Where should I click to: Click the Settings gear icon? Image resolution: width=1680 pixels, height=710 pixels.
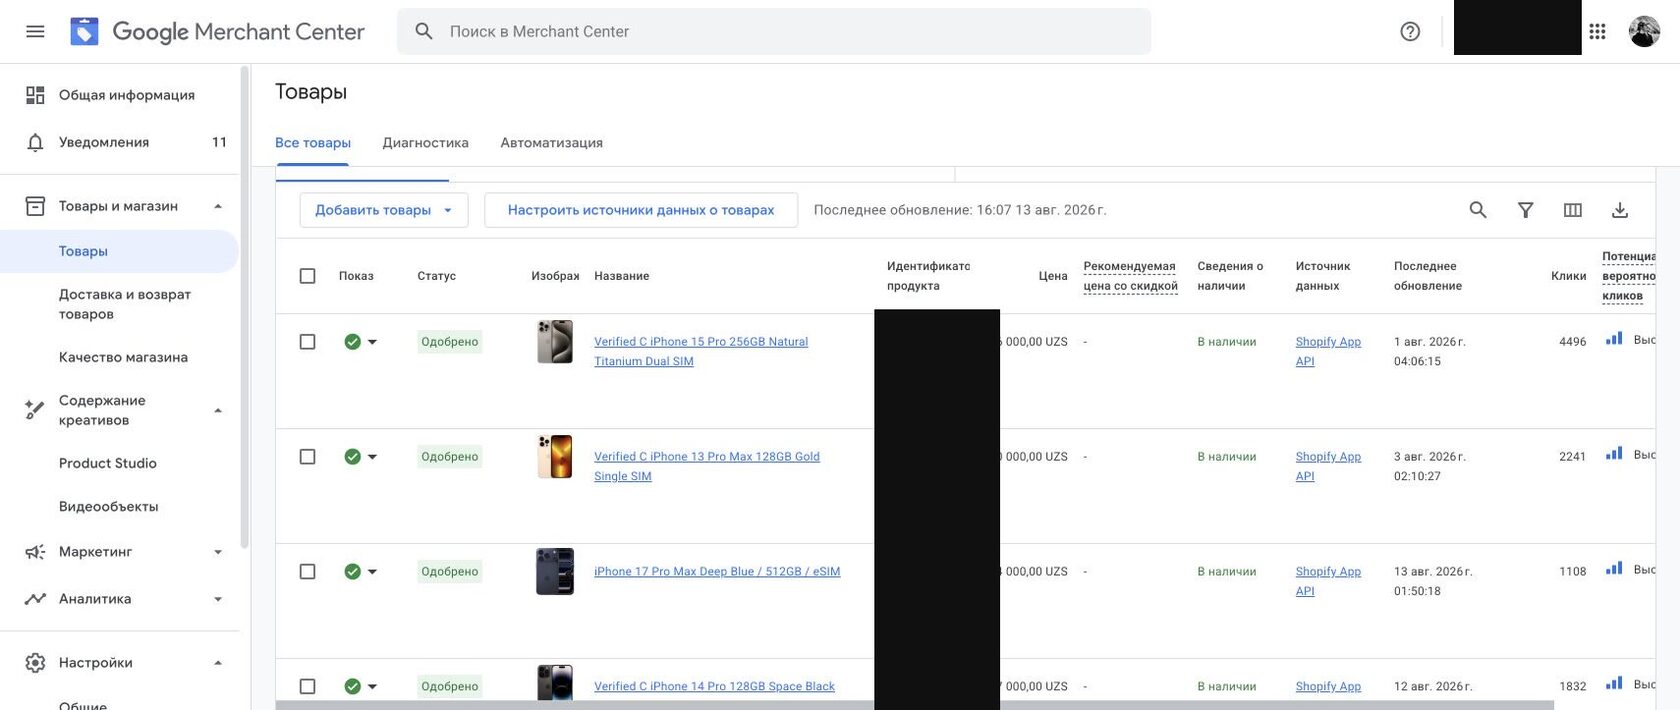tap(35, 663)
